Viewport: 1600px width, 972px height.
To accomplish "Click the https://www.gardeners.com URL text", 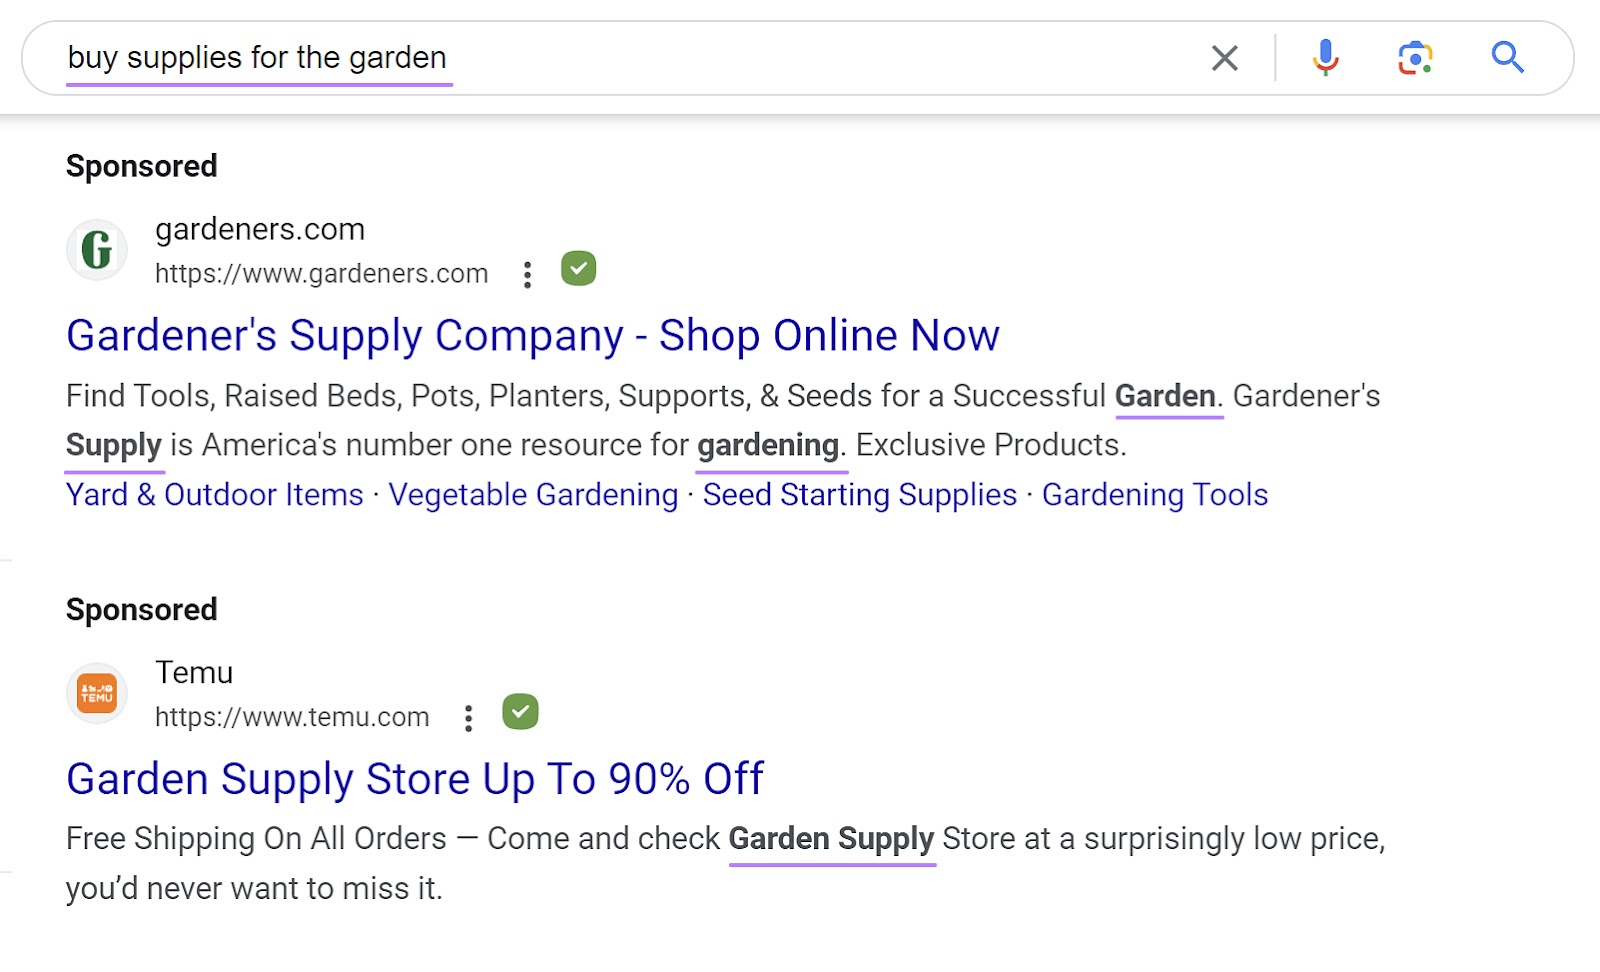I will [x=321, y=273].
